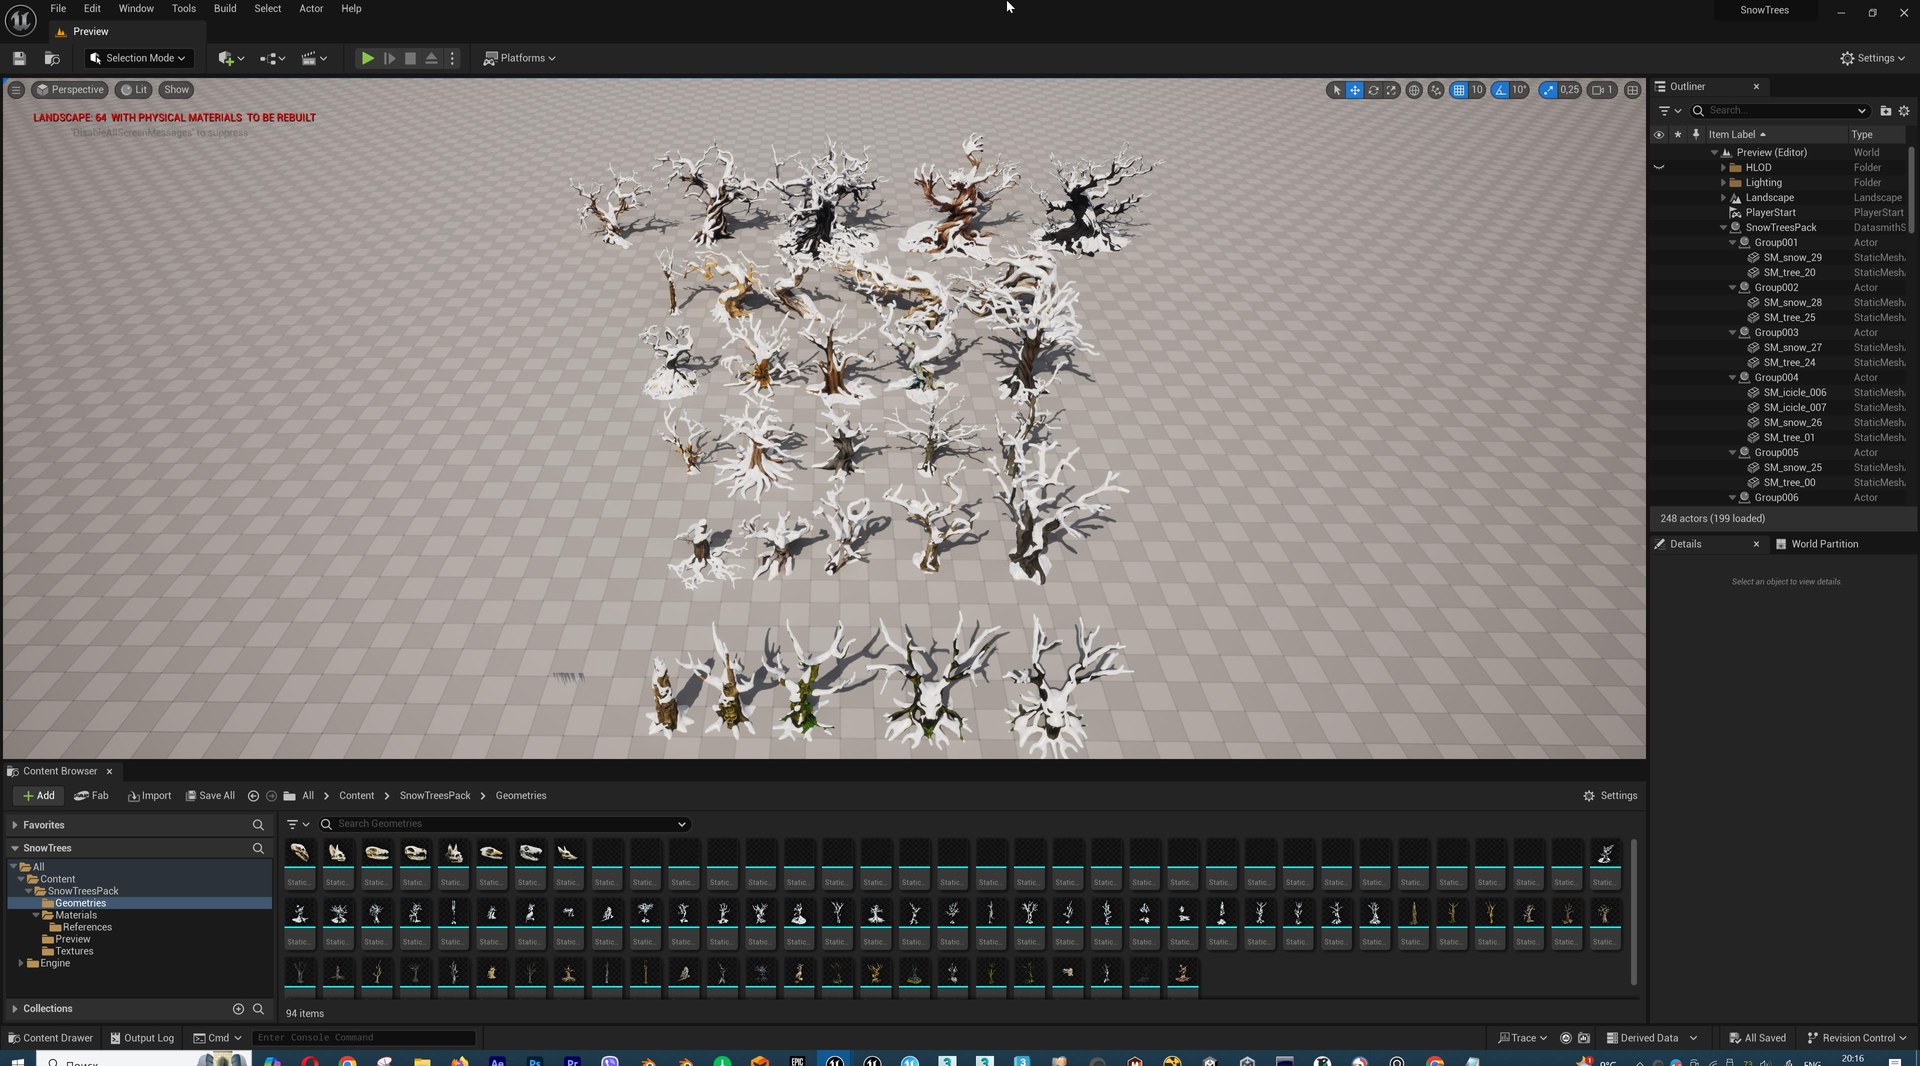Screen dimensions: 1920x1066
Task: Click the surface snapping icon
Action: pyautogui.click(x=1436, y=90)
